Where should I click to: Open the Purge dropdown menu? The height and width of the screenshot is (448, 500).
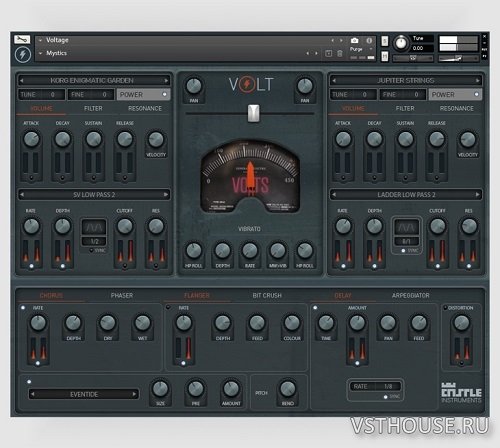(x=361, y=49)
